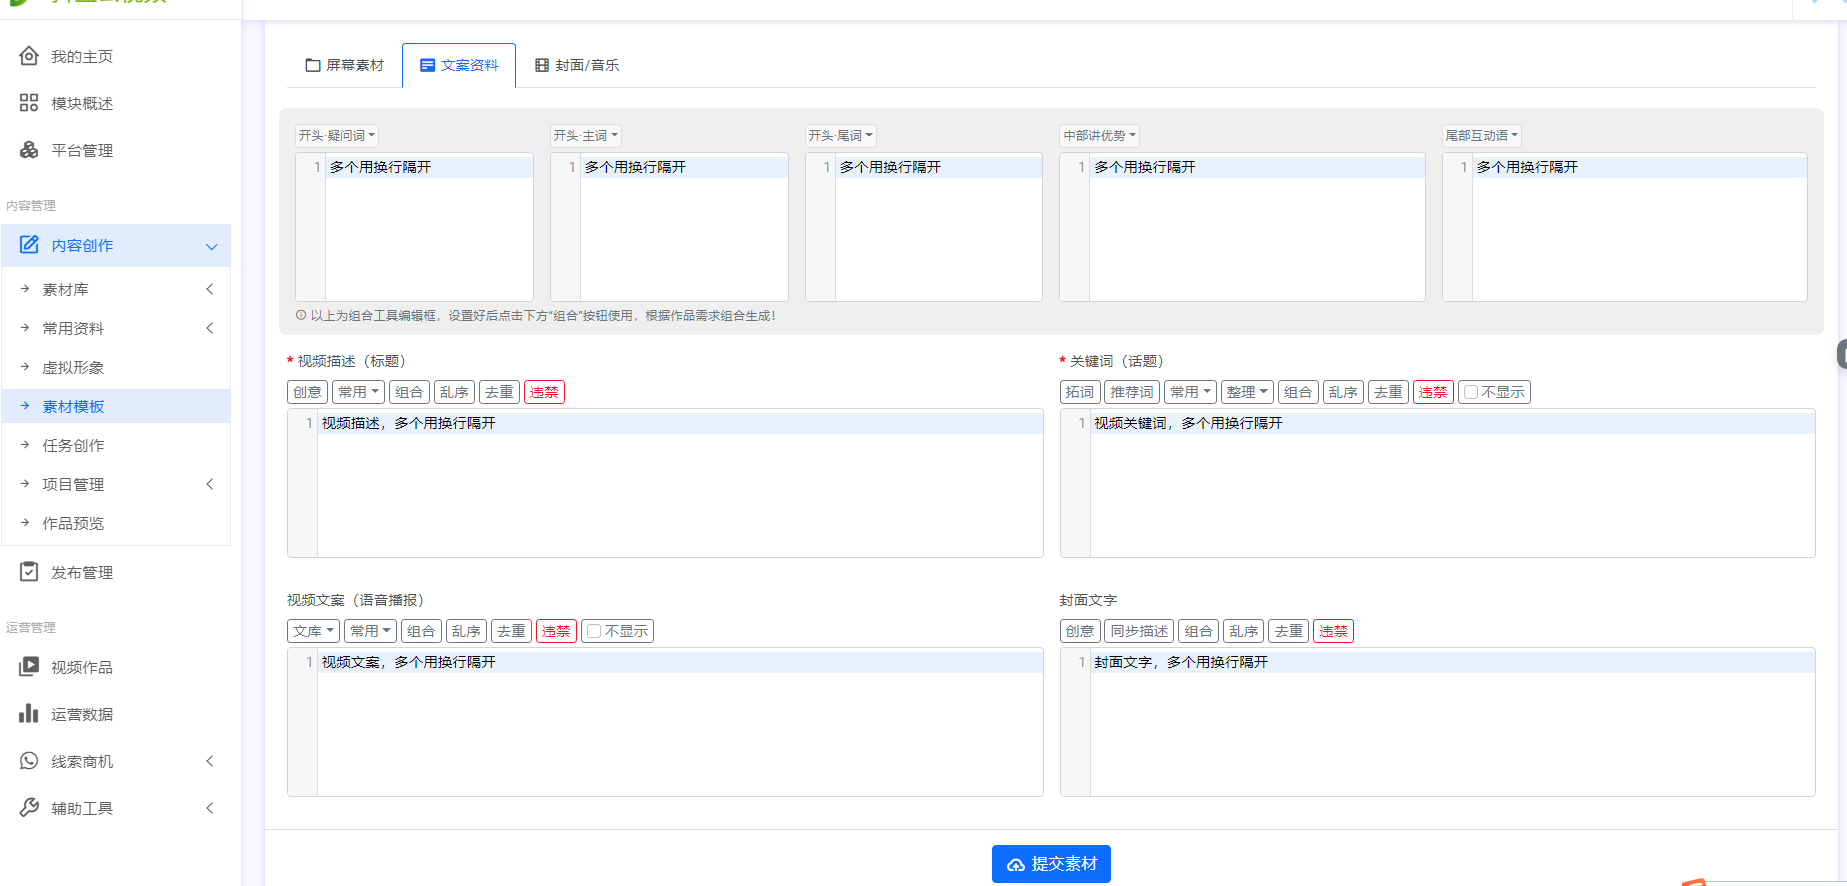Image resolution: width=1847 pixels, height=886 pixels.
Task: Click the home icon beside 我的主页
Action: 29,56
